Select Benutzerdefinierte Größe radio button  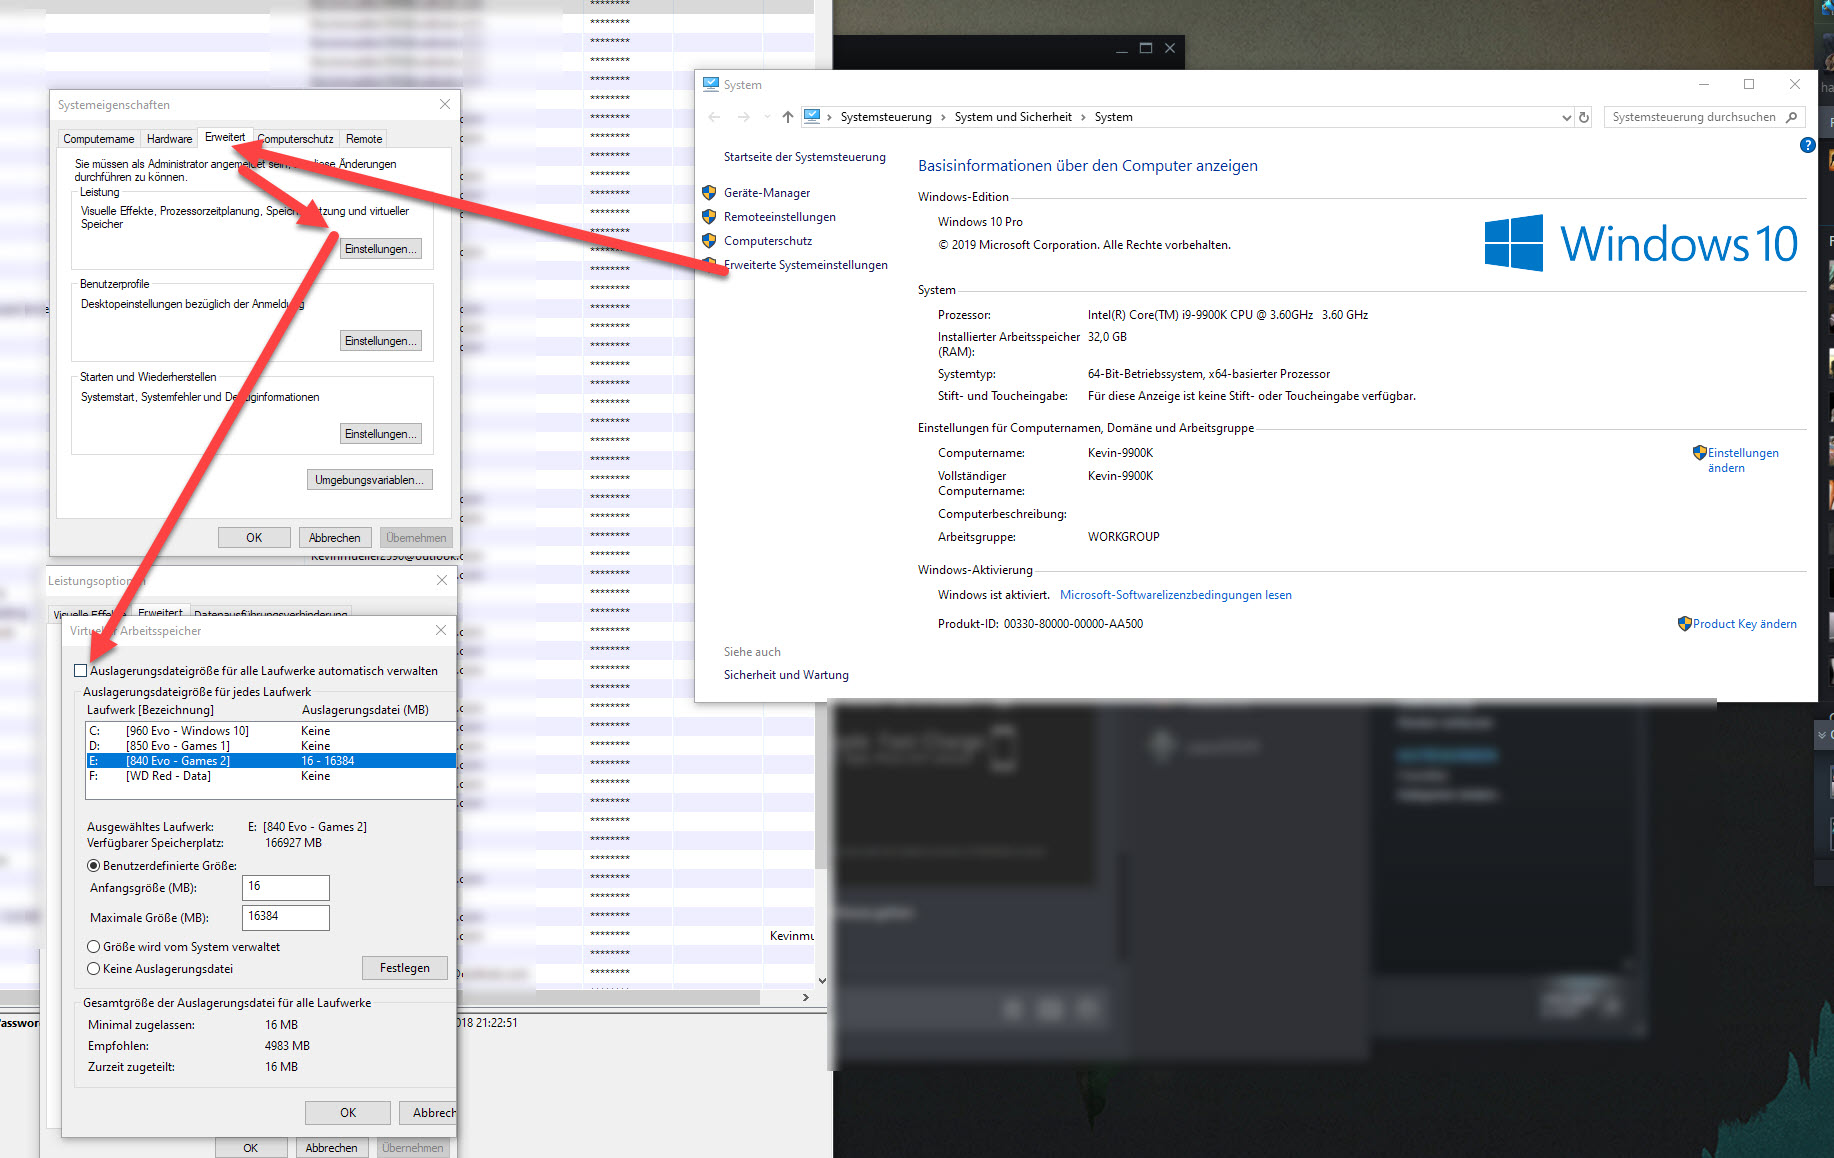93,866
